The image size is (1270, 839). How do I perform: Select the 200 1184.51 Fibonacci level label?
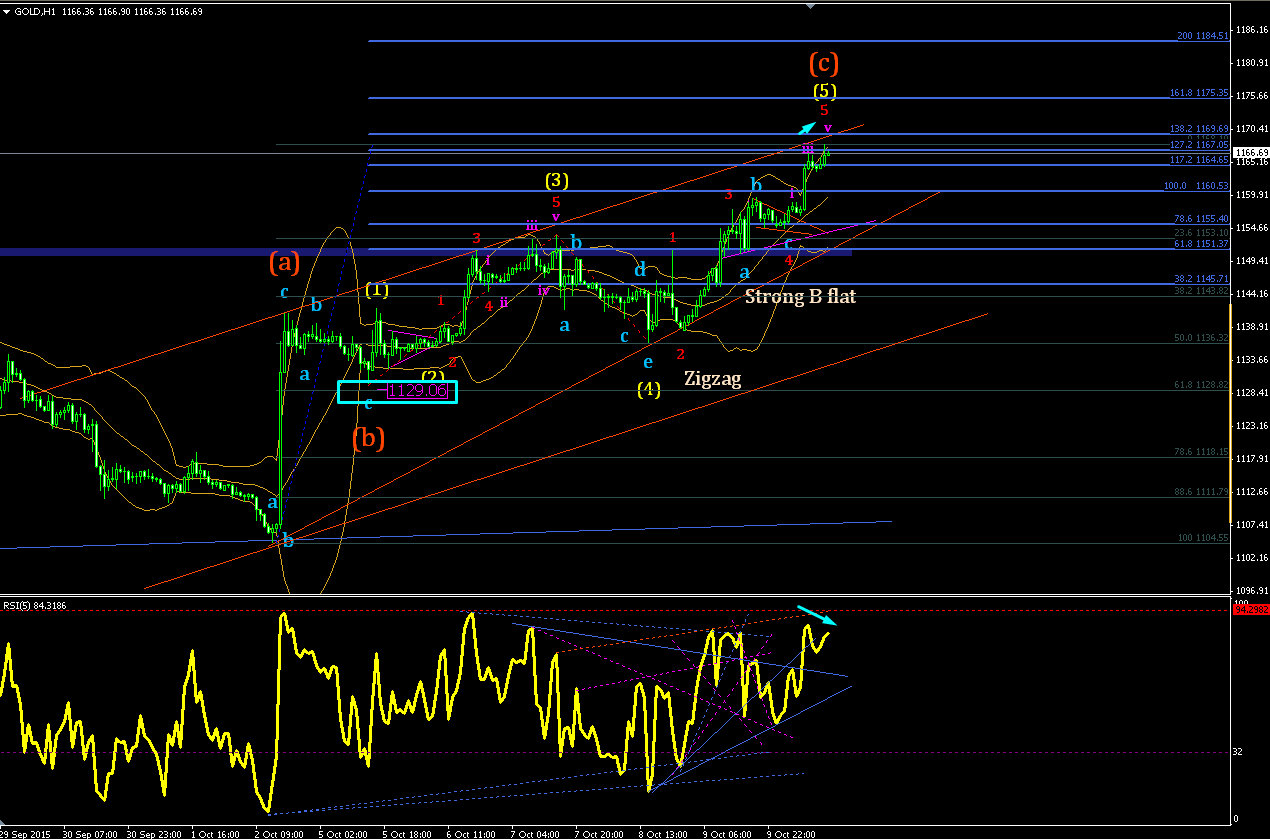[1203, 36]
